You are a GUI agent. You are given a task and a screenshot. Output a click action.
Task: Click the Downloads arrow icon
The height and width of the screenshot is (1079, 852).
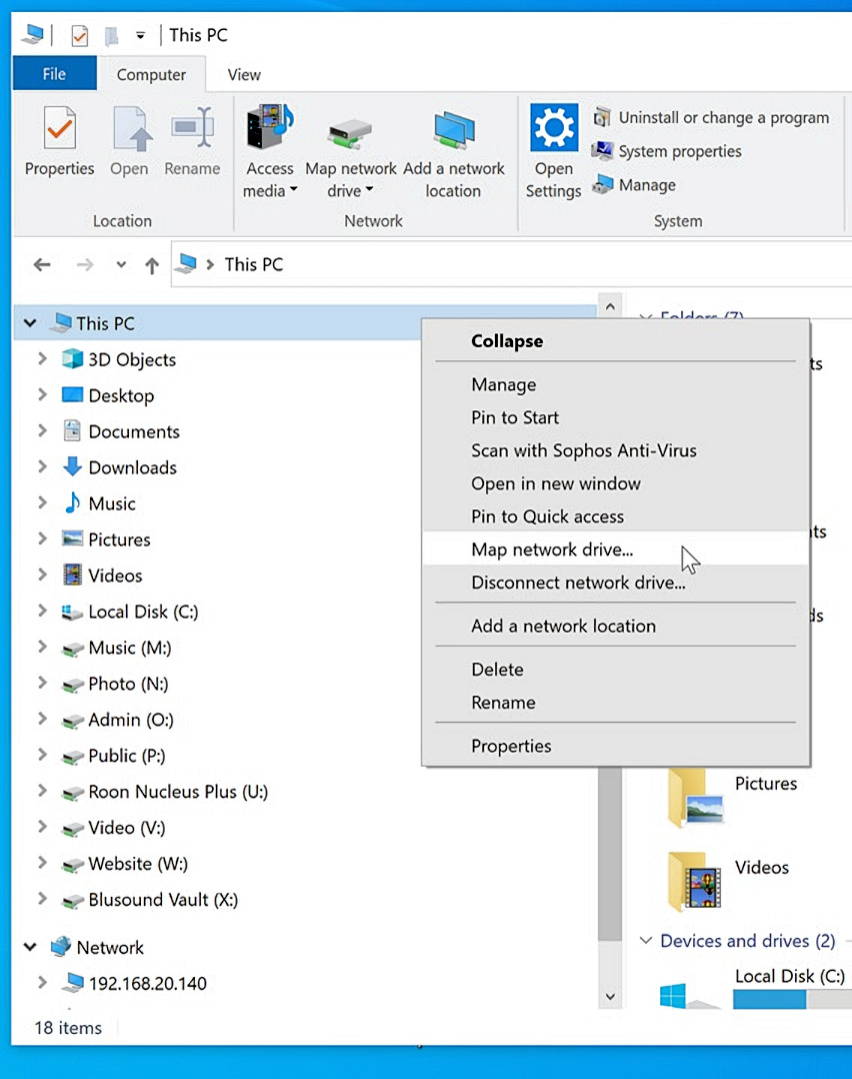[72, 467]
